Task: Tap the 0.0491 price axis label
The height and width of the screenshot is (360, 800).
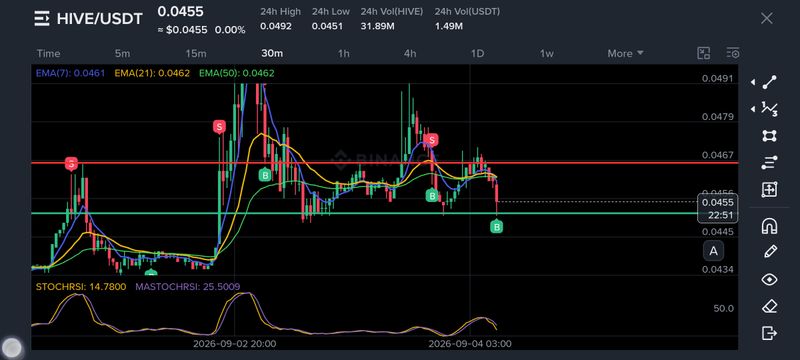Action: click(717, 79)
